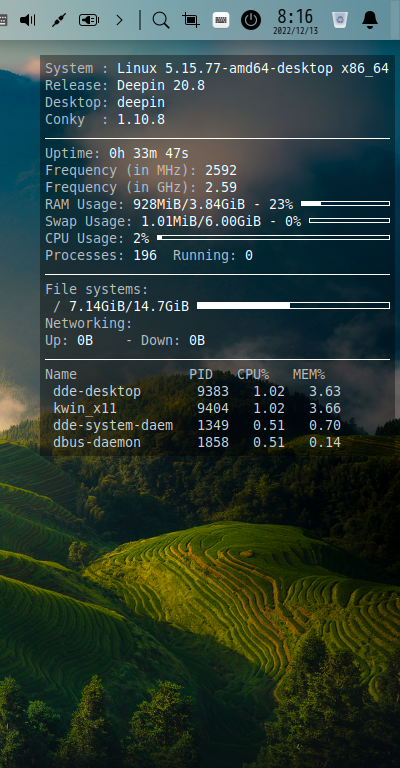The width and height of the screenshot is (400, 768).
Task: Launch the screenshot capture tool icon
Action: (190, 20)
